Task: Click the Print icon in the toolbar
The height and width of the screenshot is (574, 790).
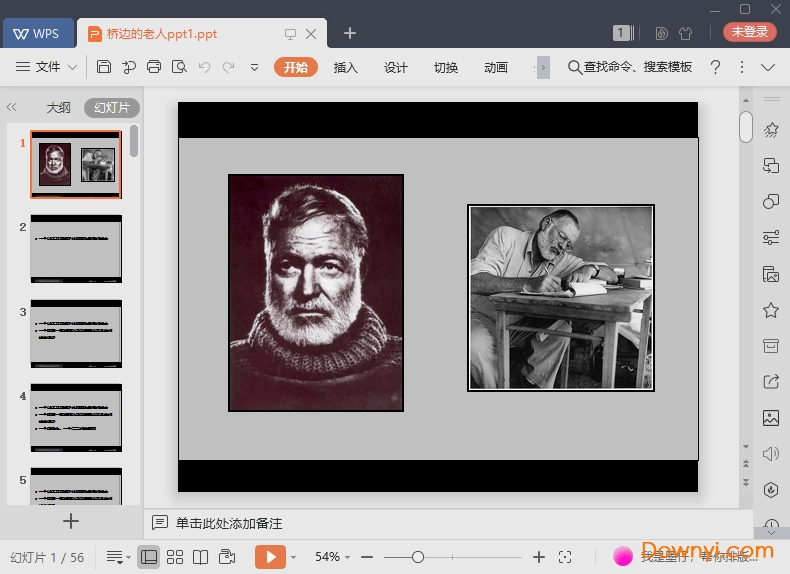Action: (x=154, y=67)
